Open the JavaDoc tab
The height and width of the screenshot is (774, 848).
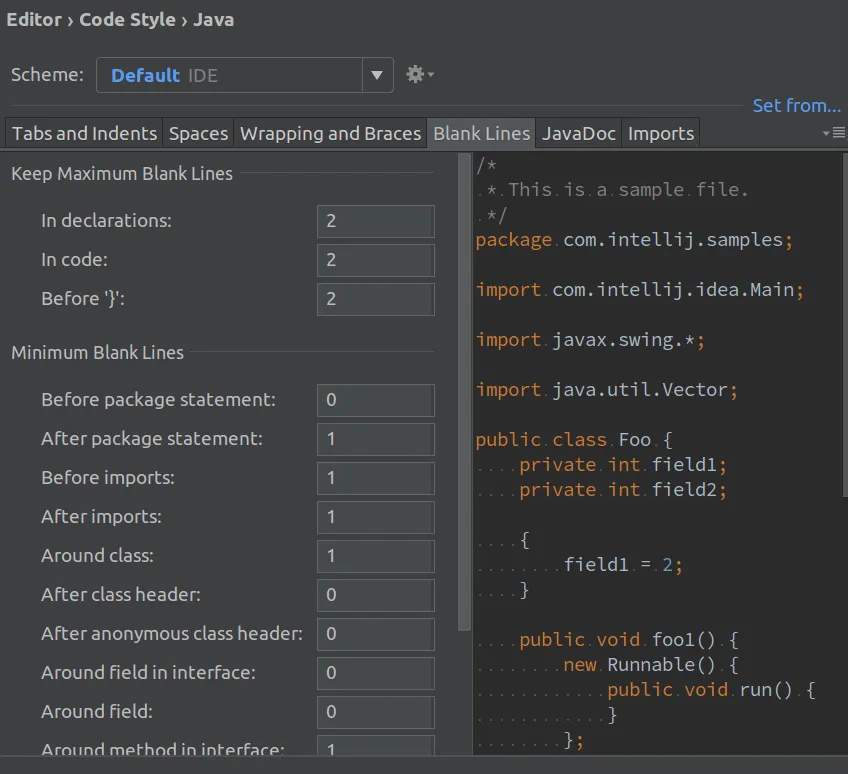point(578,133)
